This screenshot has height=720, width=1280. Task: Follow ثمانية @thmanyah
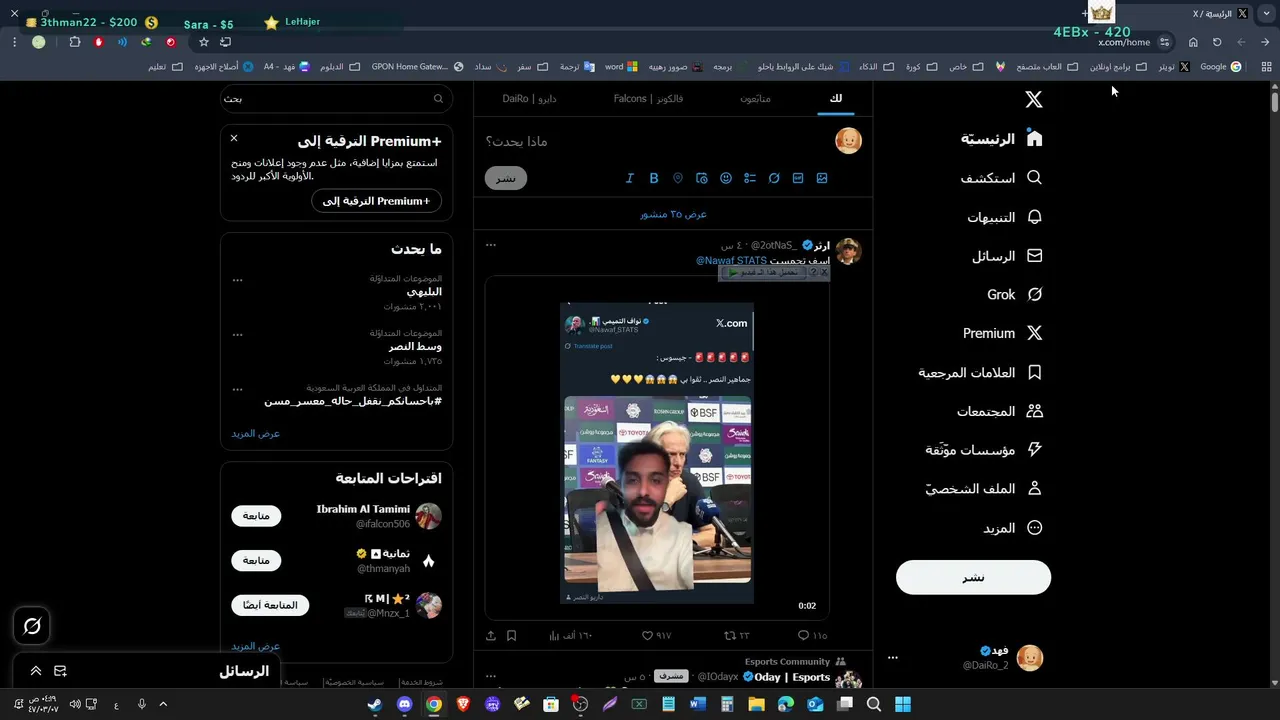click(256, 560)
